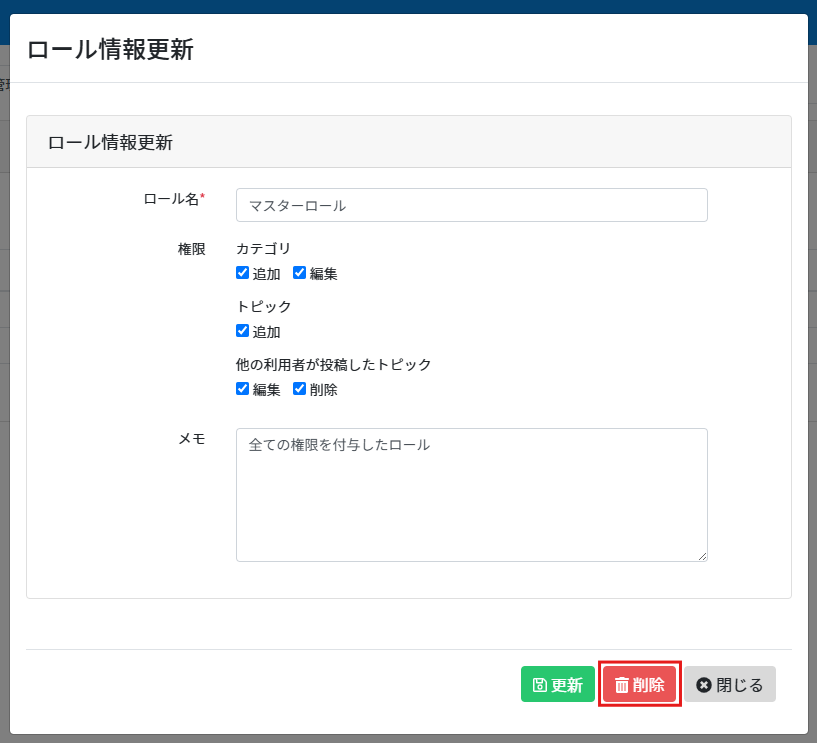The width and height of the screenshot is (817, 743).
Task: Toggle 編集 checkbox under 他の利用者が投稿したトピック
Action: pos(242,389)
